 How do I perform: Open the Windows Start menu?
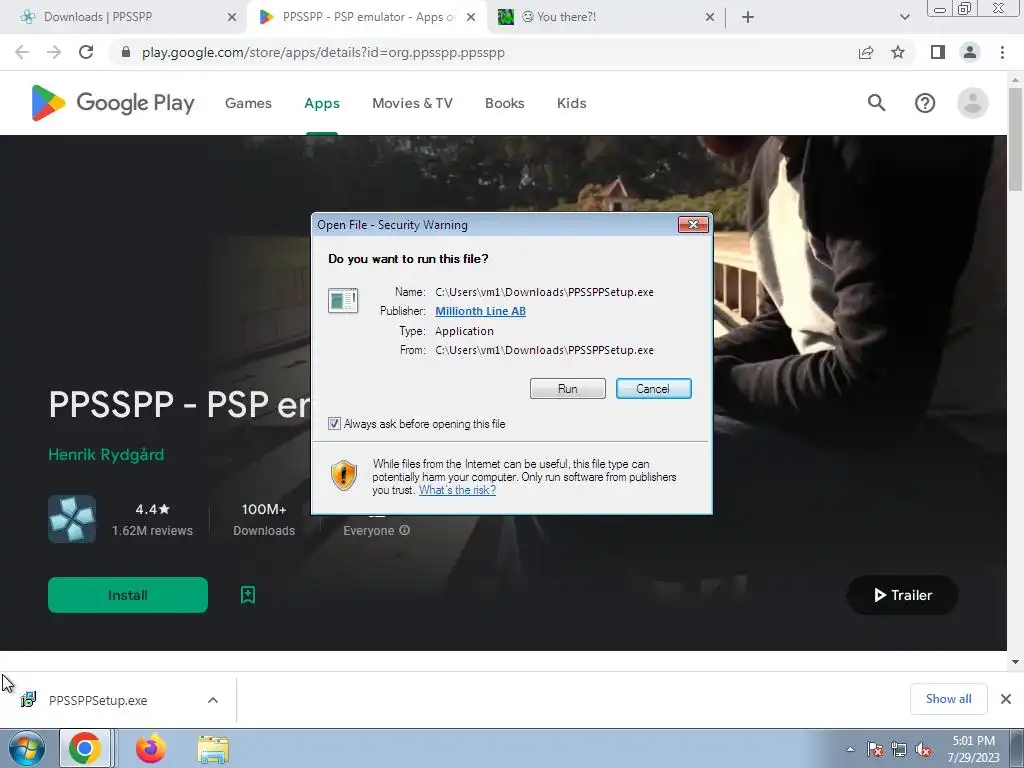point(27,749)
